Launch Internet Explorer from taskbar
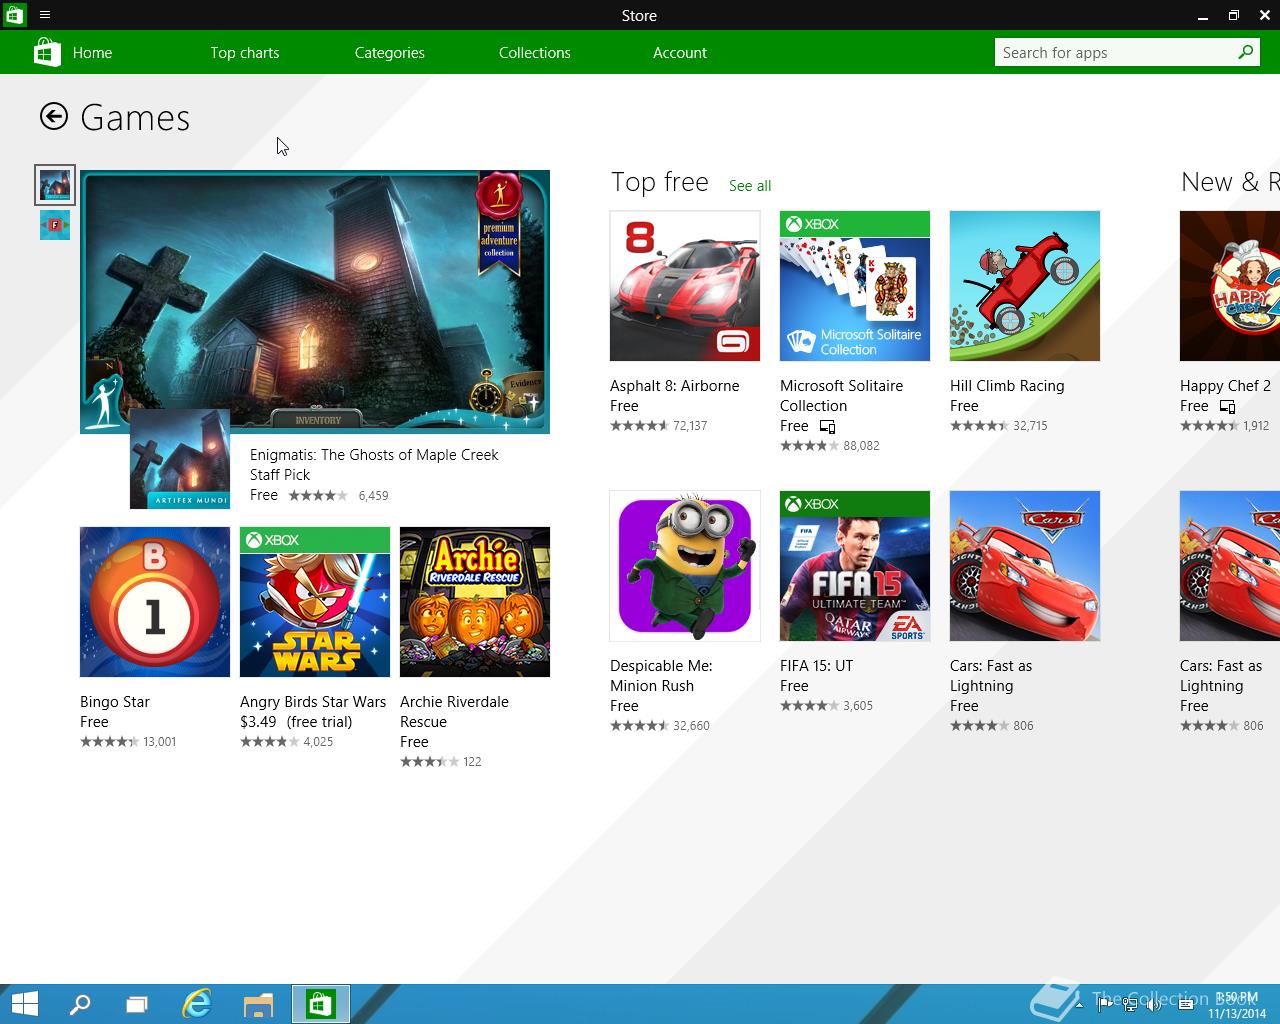This screenshot has height=1024, width=1280. [197, 1004]
